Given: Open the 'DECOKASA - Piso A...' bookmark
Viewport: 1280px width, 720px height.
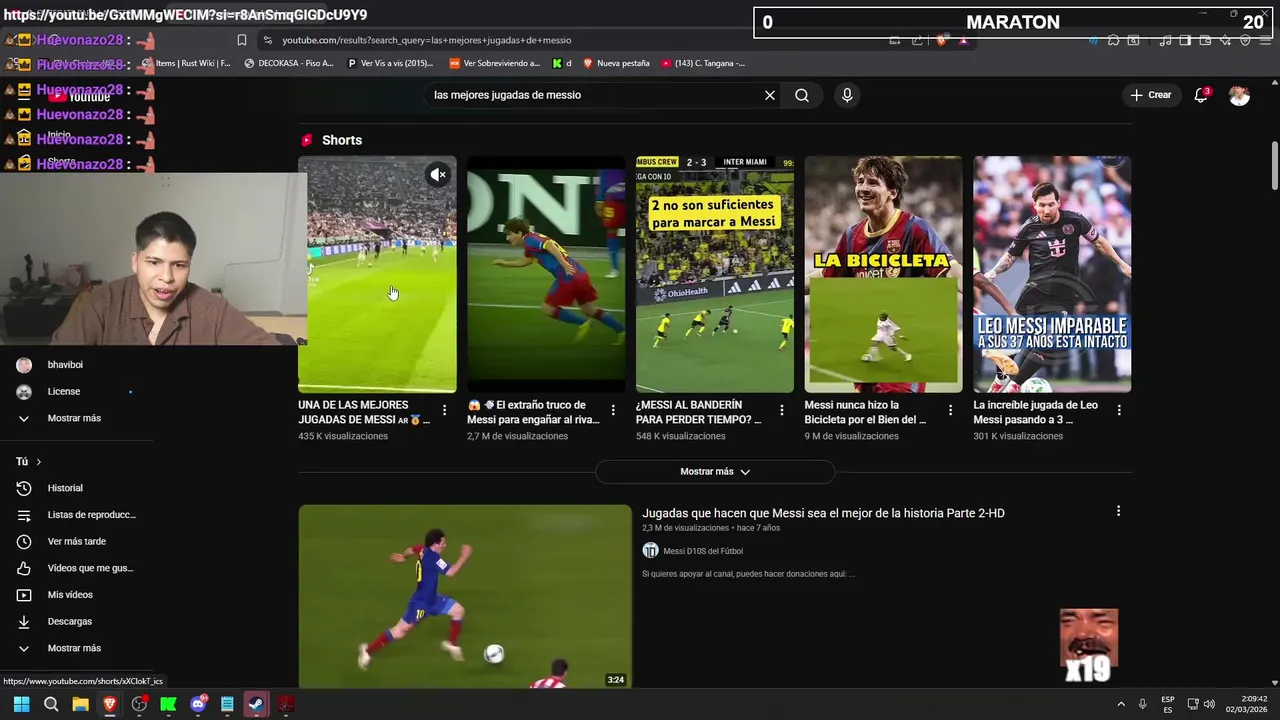Looking at the screenshot, I should click(289, 63).
